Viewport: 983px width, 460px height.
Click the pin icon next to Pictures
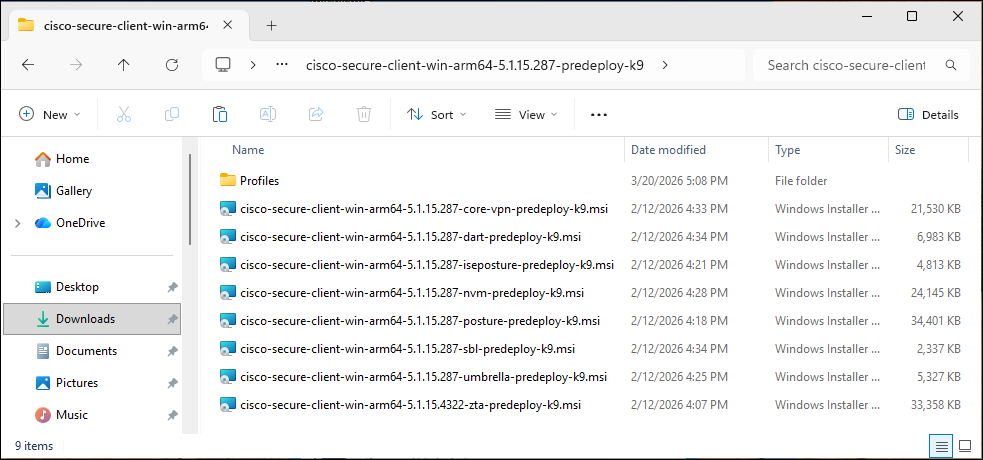172,383
